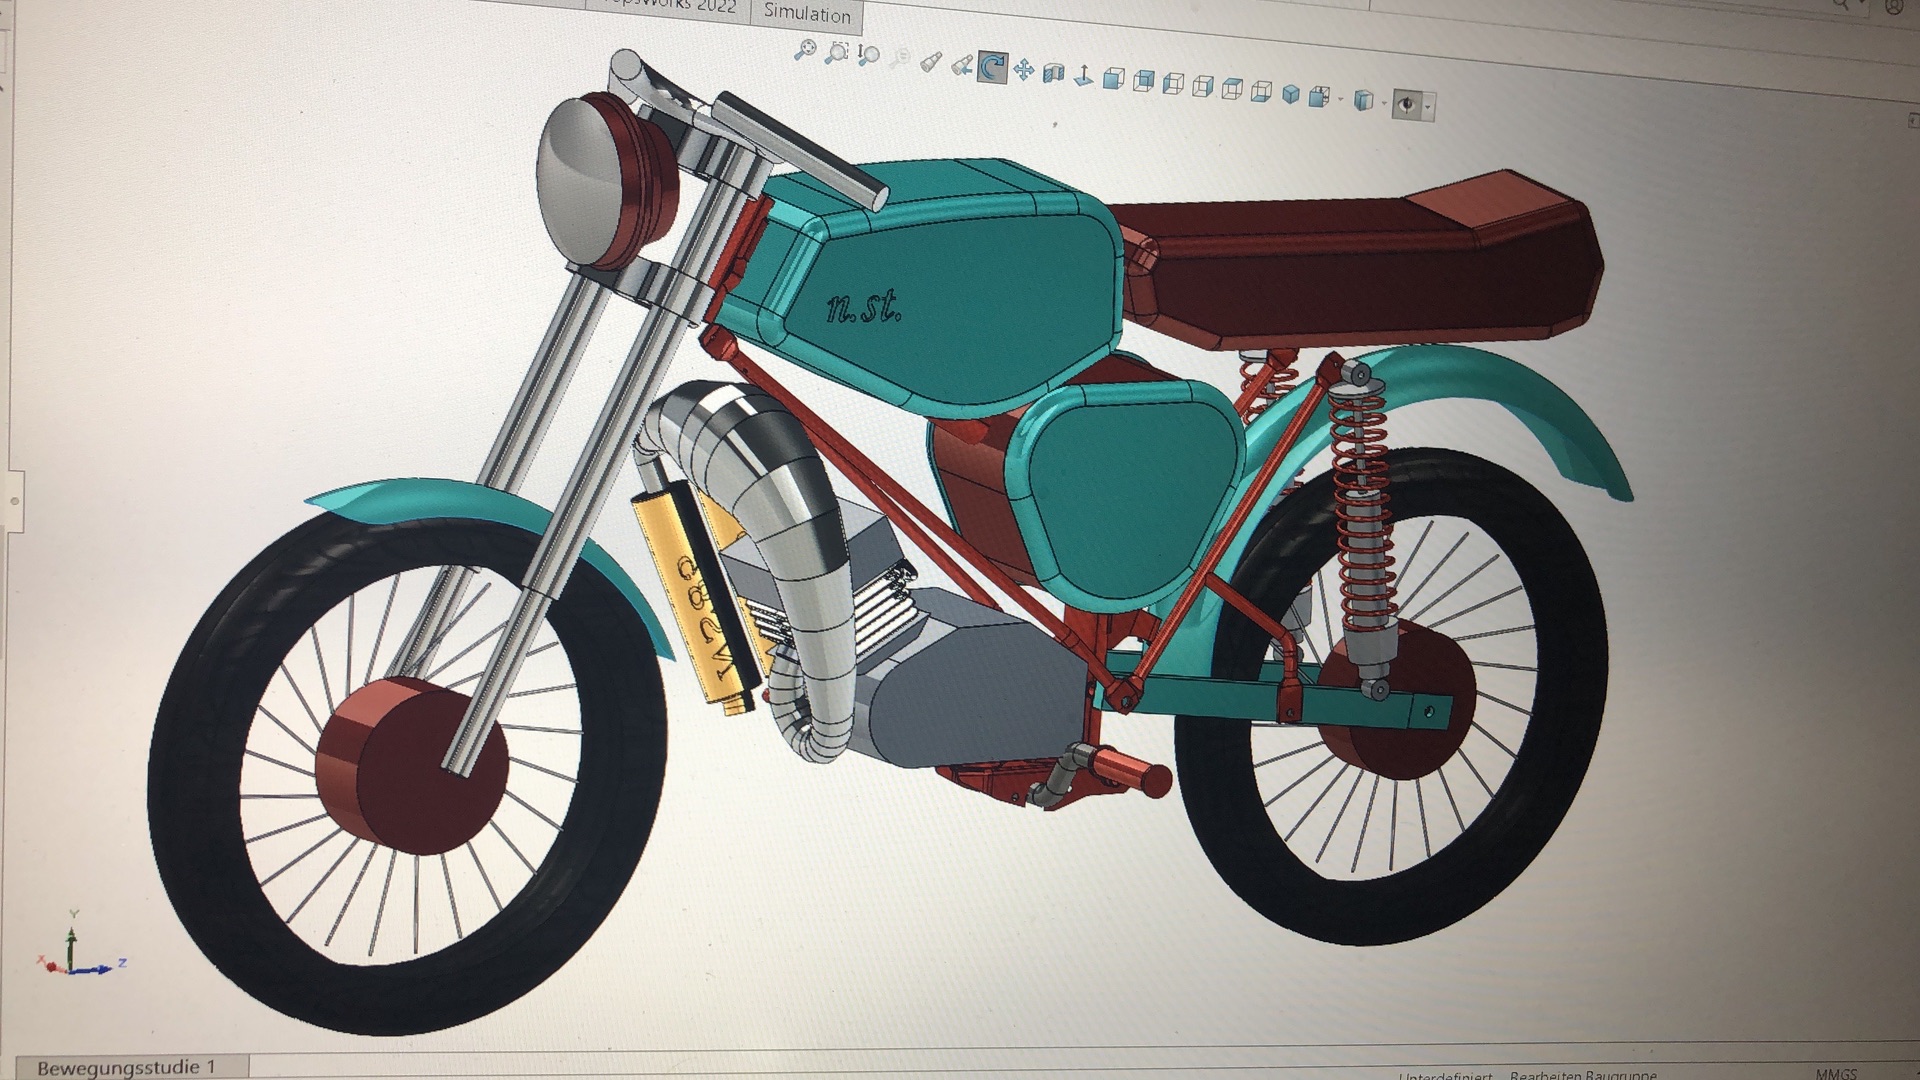Click the Previous View icon

tap(962, 65)
